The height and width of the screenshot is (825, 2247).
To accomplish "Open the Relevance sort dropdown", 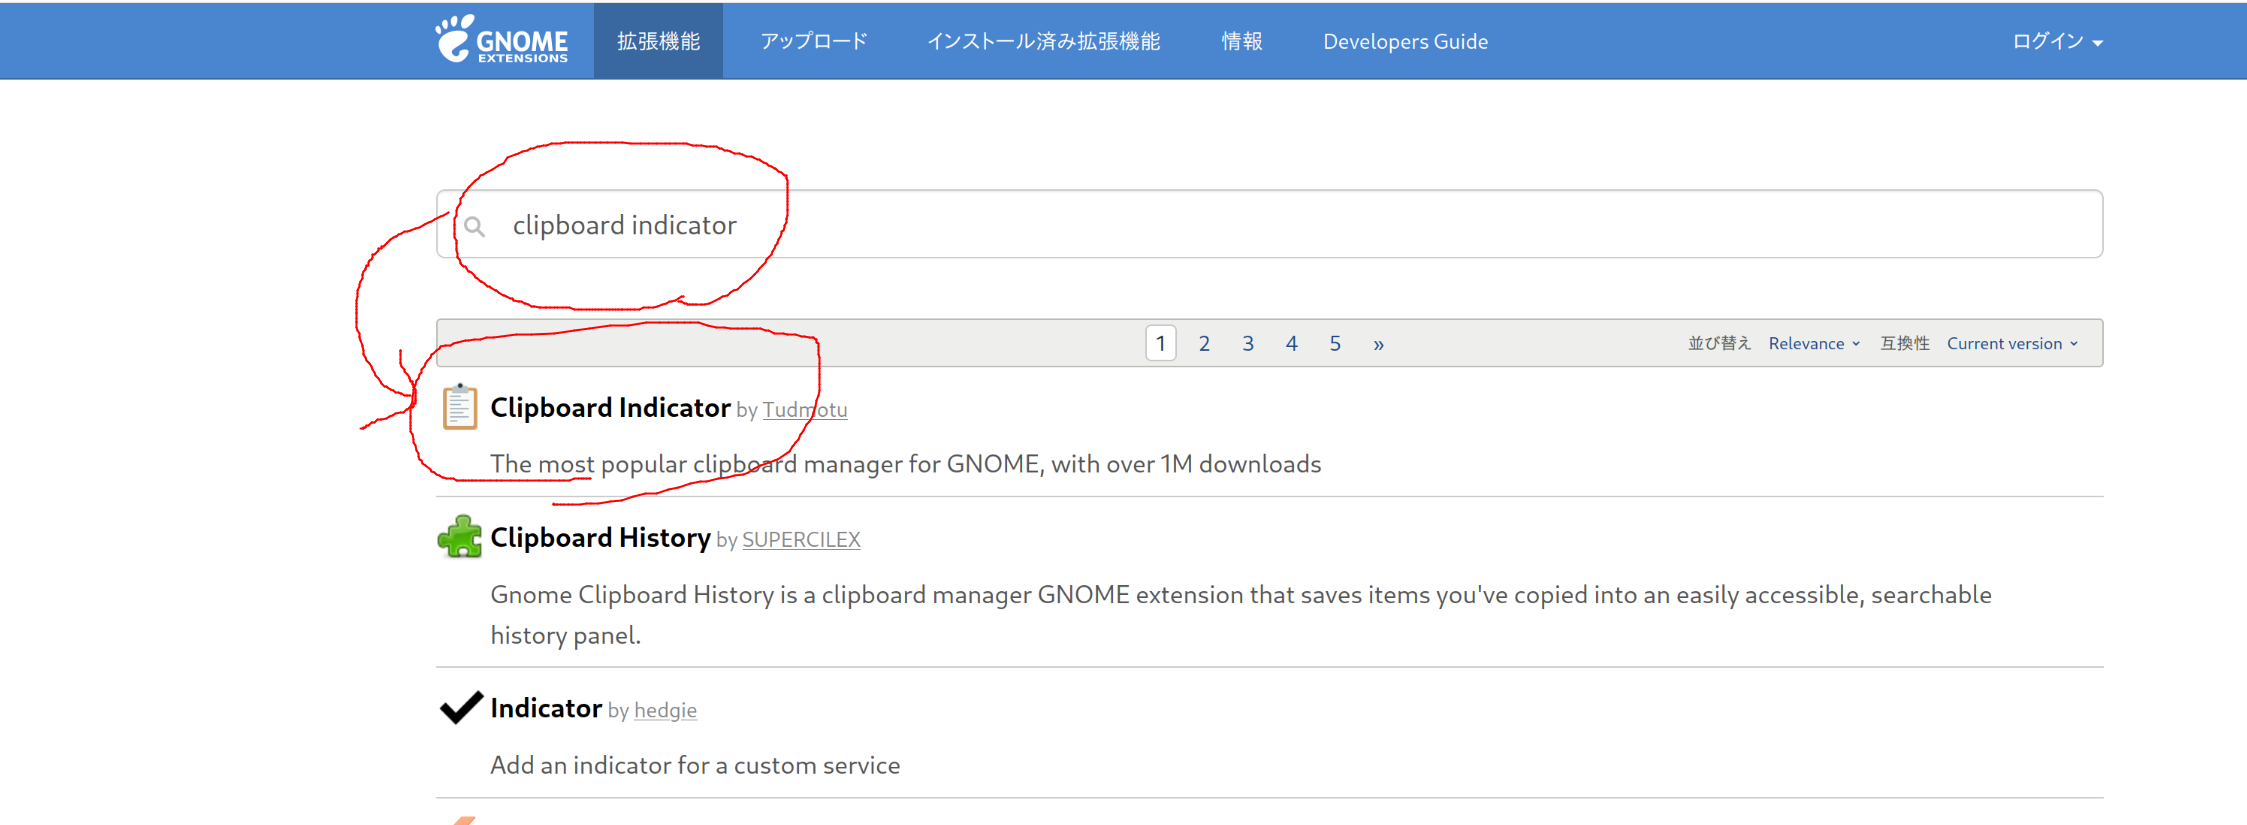I will (1814, 343).
